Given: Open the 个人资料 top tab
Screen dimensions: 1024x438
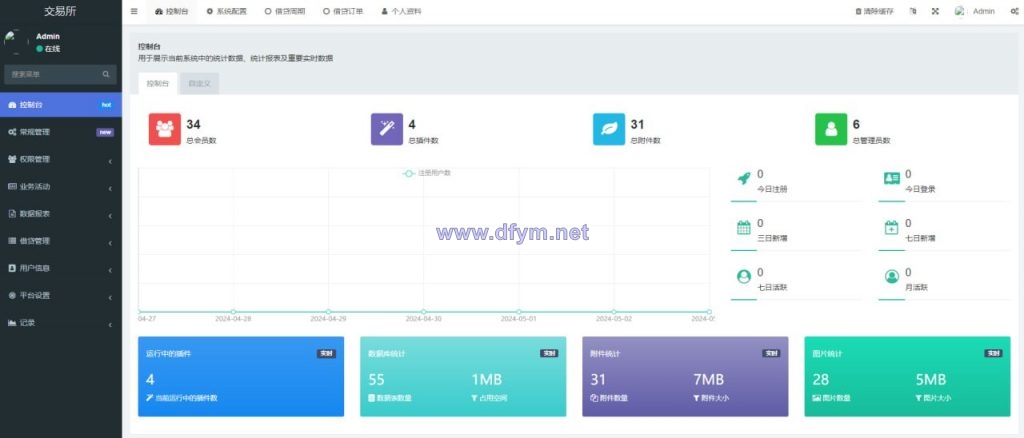Looking at the screenshot, I should pyautogui.click(x=401, y=11).
